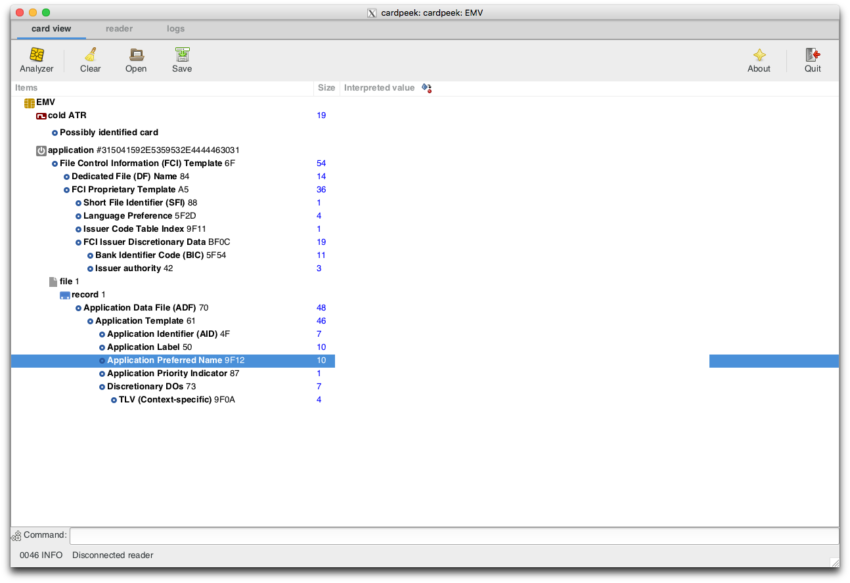Click the Open folder icon
This screenshot has height=583, width=850.
coord(136,54)
